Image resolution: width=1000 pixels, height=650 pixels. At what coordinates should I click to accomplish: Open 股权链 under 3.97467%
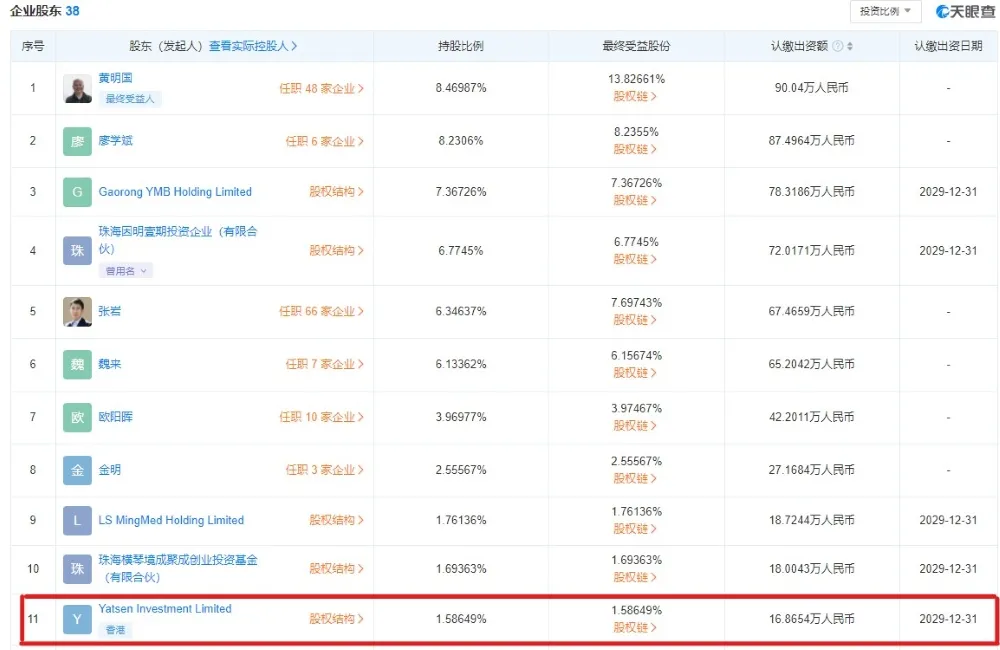tap(635, 426)
